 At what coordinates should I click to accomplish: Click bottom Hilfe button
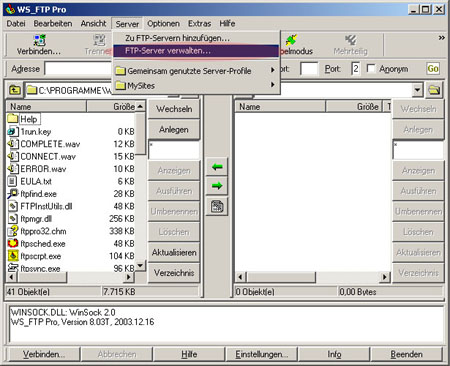tap(189, 354)
